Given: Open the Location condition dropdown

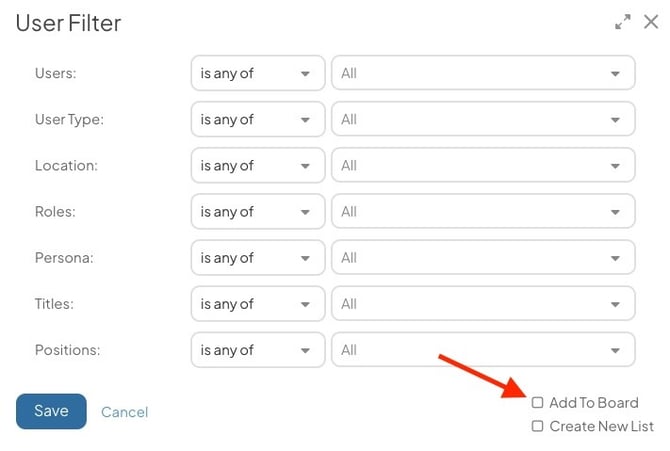Looking at the screenshot, I should 257,165.
